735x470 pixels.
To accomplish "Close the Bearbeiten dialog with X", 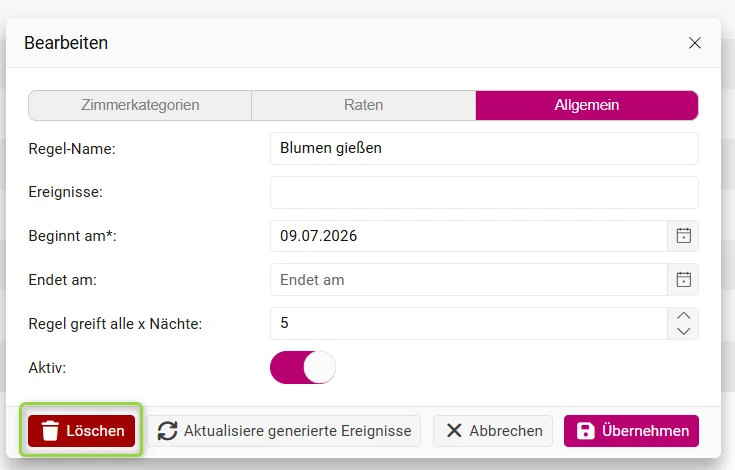I will pos(695,43).
